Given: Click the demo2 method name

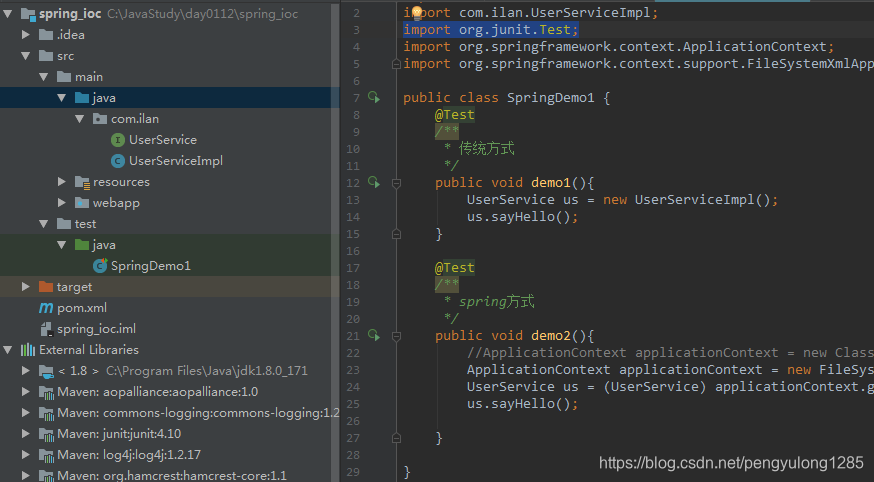Looking at the screenshot, I should (551, 336).
